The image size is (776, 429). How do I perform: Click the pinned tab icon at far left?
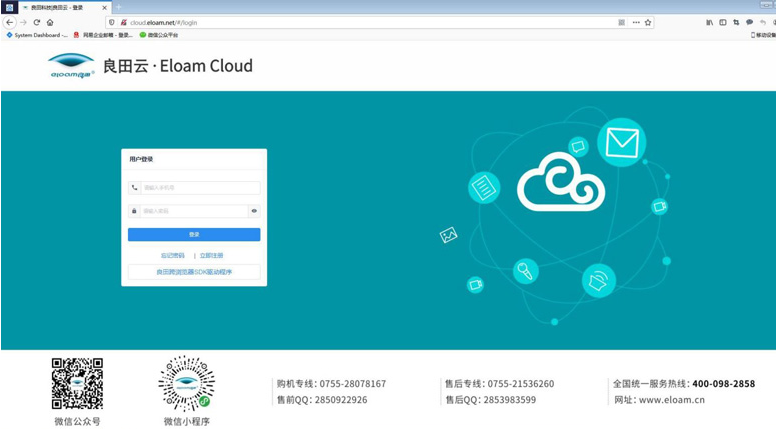(9, 7)
